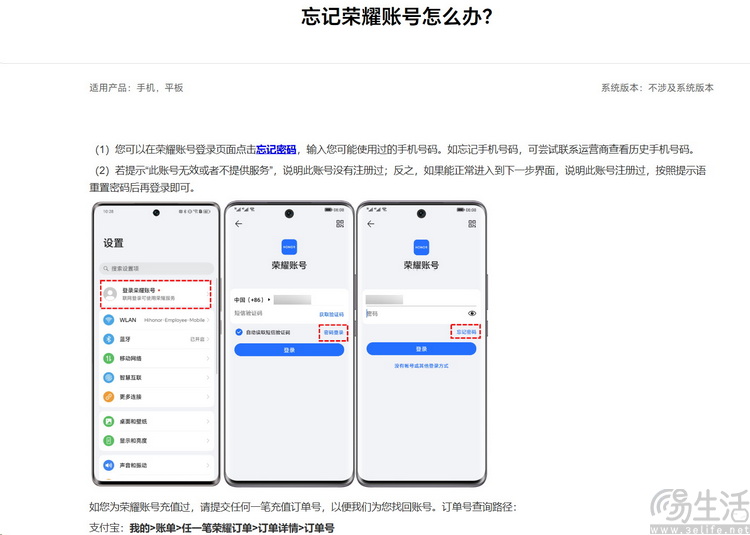Image resolution: width=750 pixels, height=535 pixels.
Task: Click the 没有账号或其他登录方式 link
Action: [421, 366]
